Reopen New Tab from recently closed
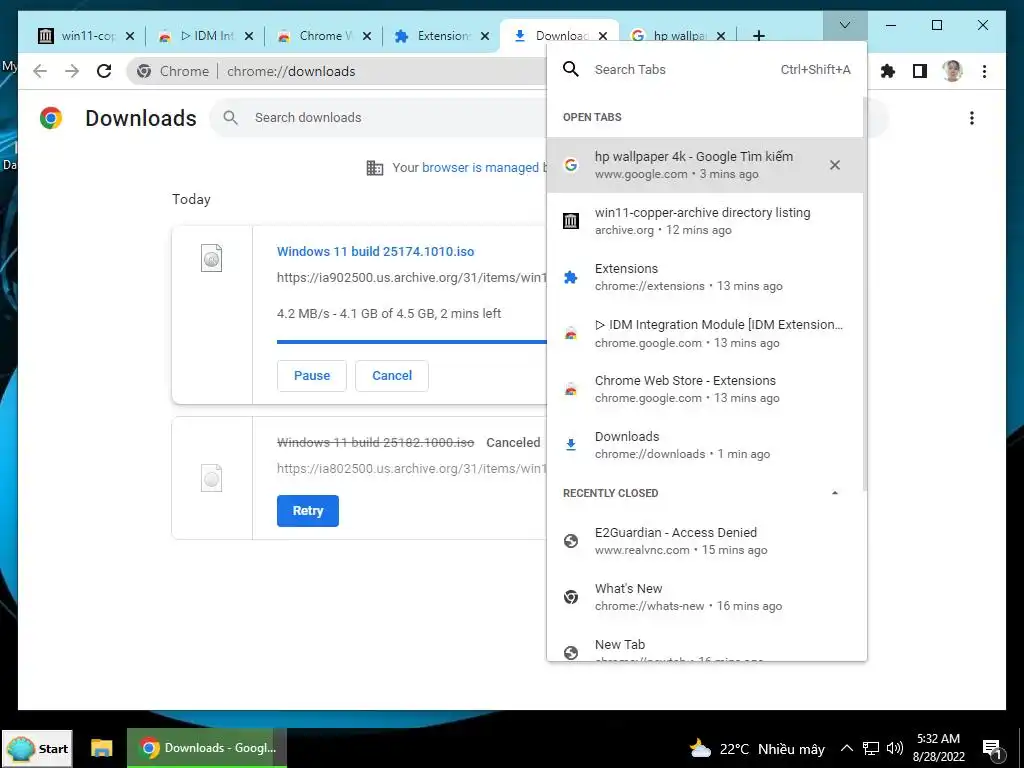The image size is (1024, 768). 705,643
